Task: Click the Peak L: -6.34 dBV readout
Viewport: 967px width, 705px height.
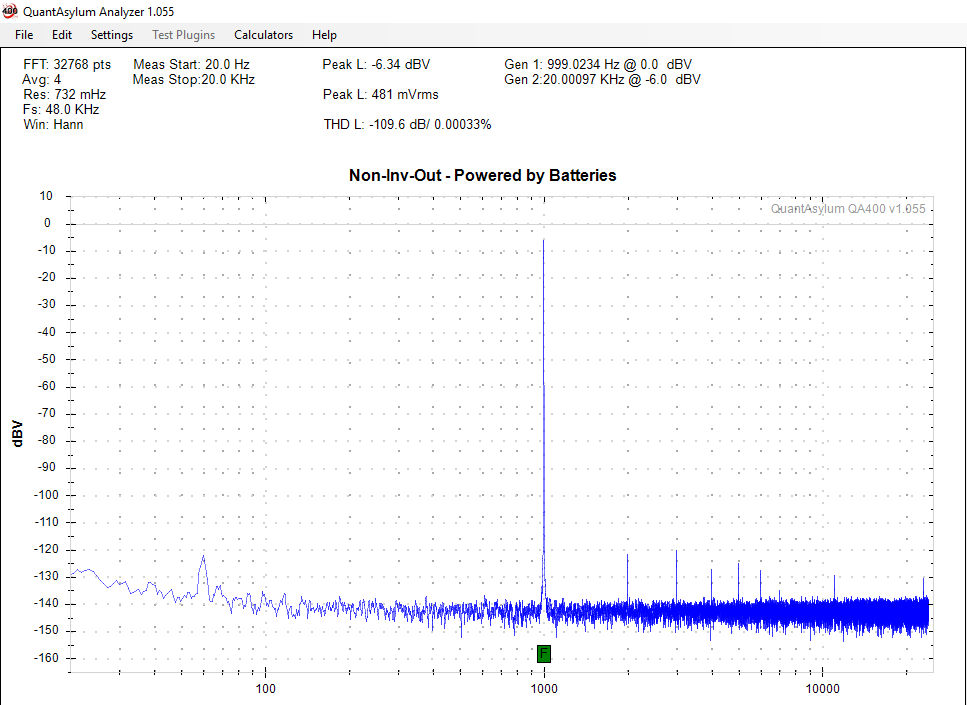Action: [376, 64]
